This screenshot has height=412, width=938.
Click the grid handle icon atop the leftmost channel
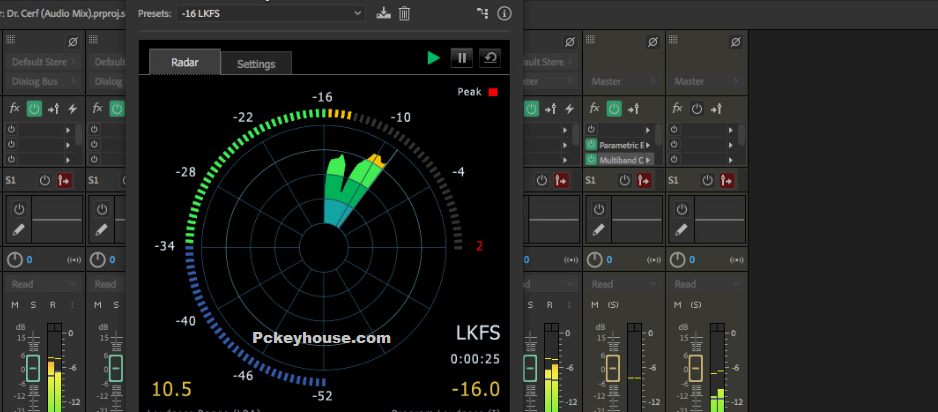[x=10, y=40]
